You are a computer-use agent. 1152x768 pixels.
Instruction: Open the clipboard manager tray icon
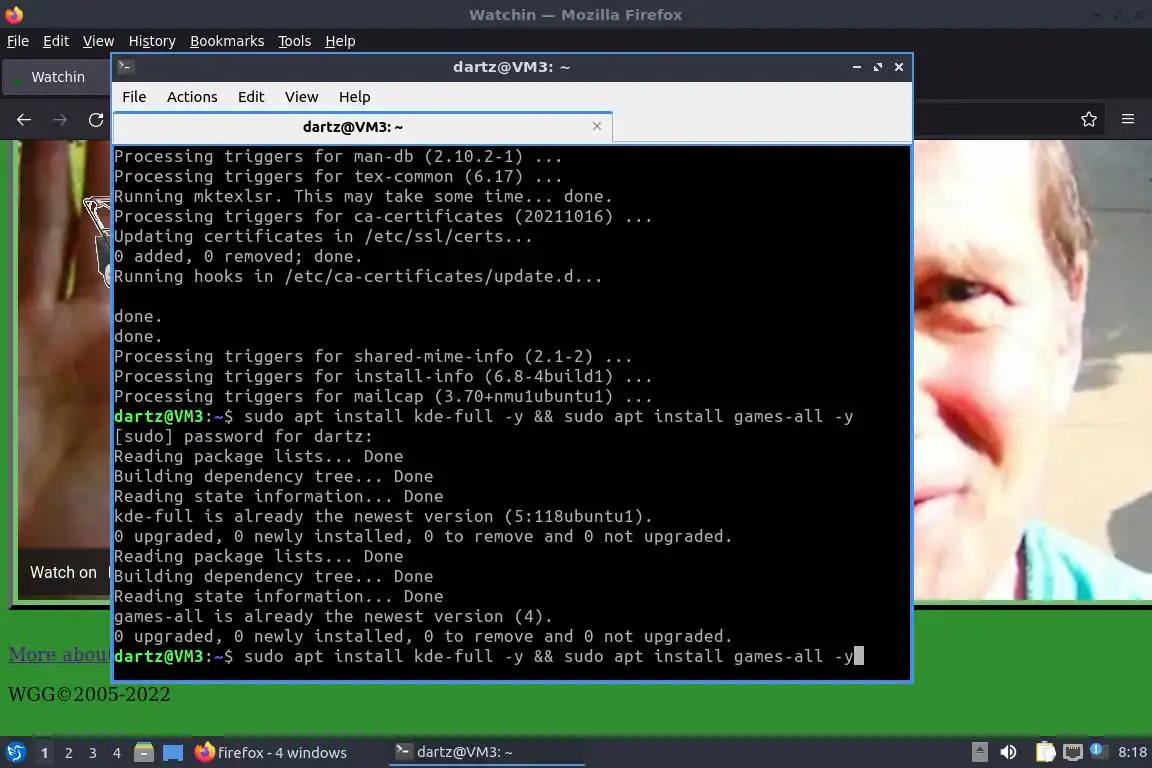pos(1045,752)
